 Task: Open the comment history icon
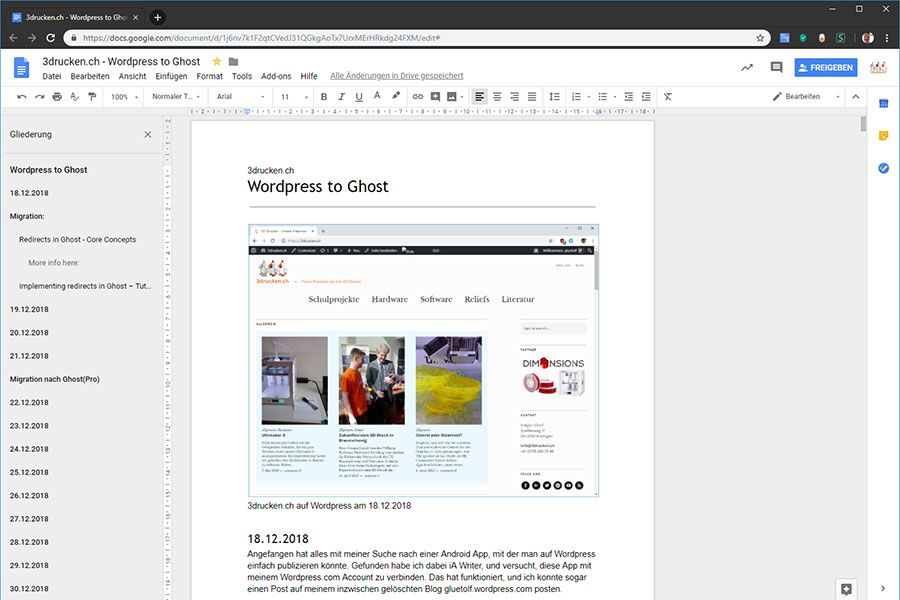(777, 67)
